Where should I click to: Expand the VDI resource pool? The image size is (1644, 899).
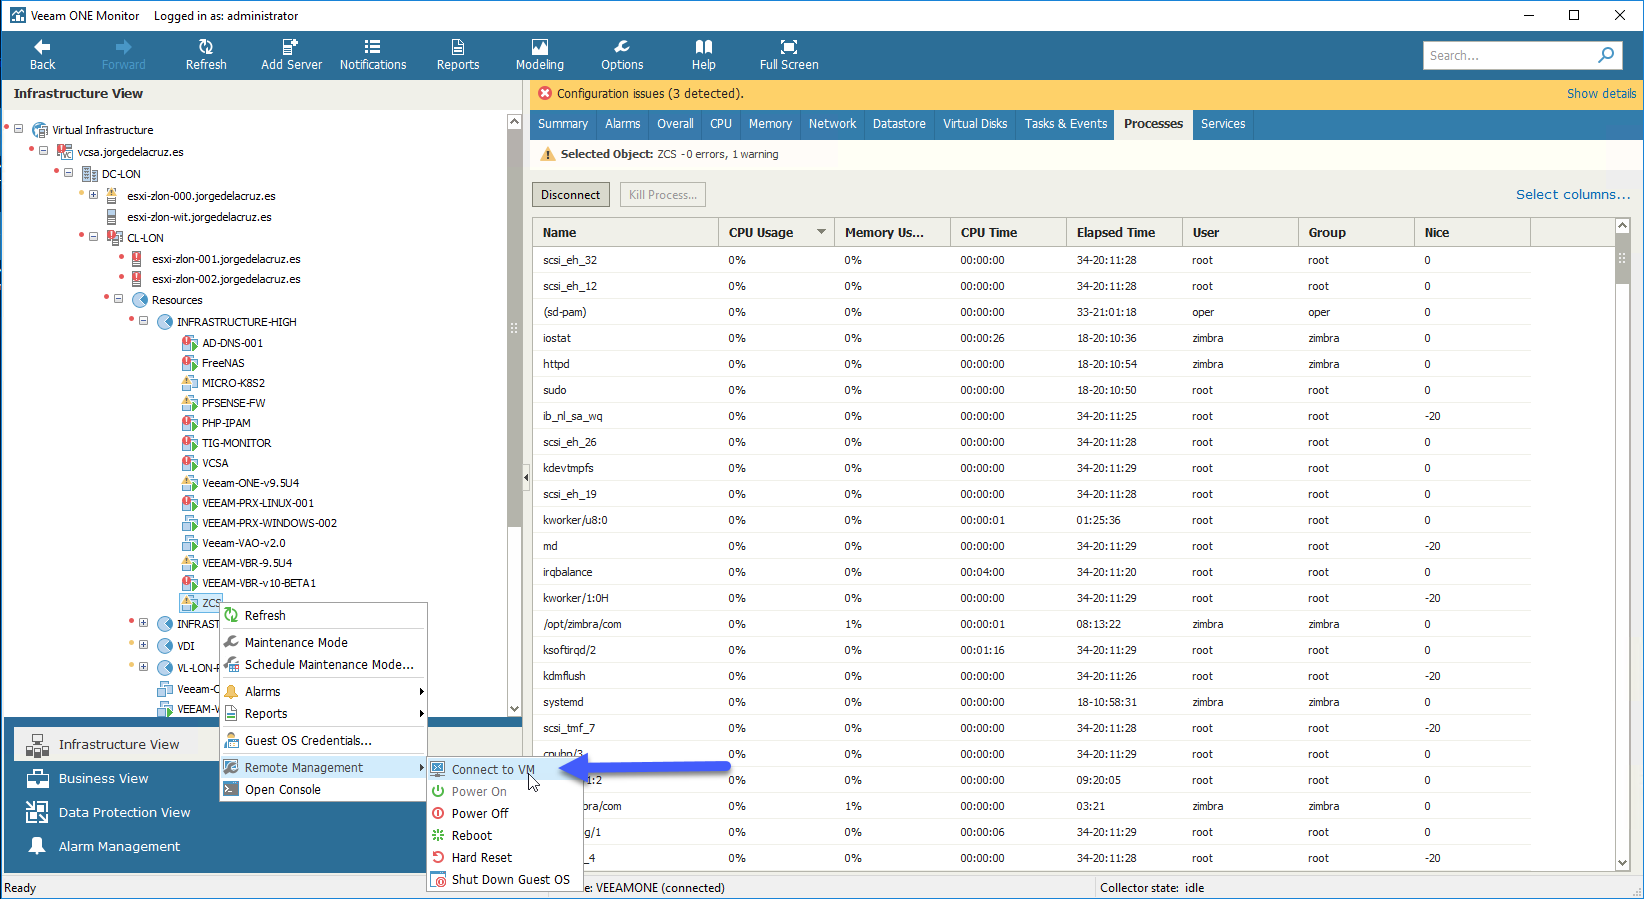click(x=143, y=645)
